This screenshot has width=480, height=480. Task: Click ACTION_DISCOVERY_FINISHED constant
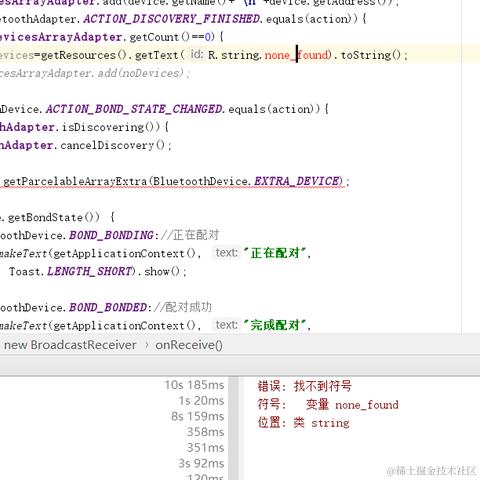coord(172,19)
